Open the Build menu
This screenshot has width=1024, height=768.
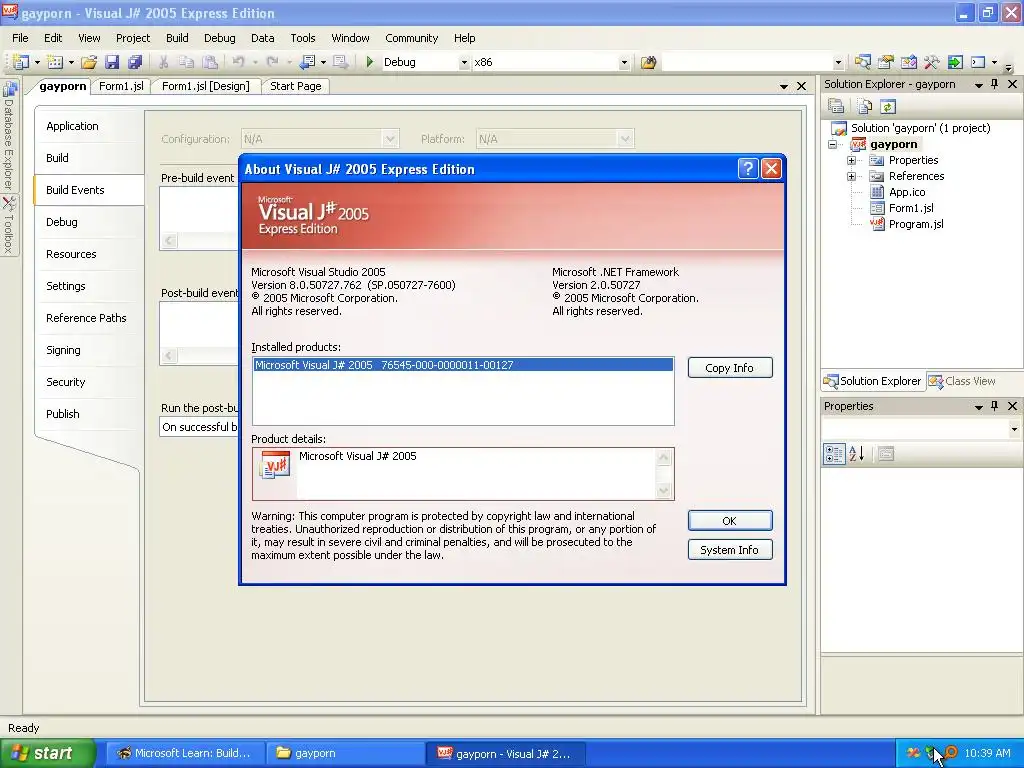coord(177,38)
